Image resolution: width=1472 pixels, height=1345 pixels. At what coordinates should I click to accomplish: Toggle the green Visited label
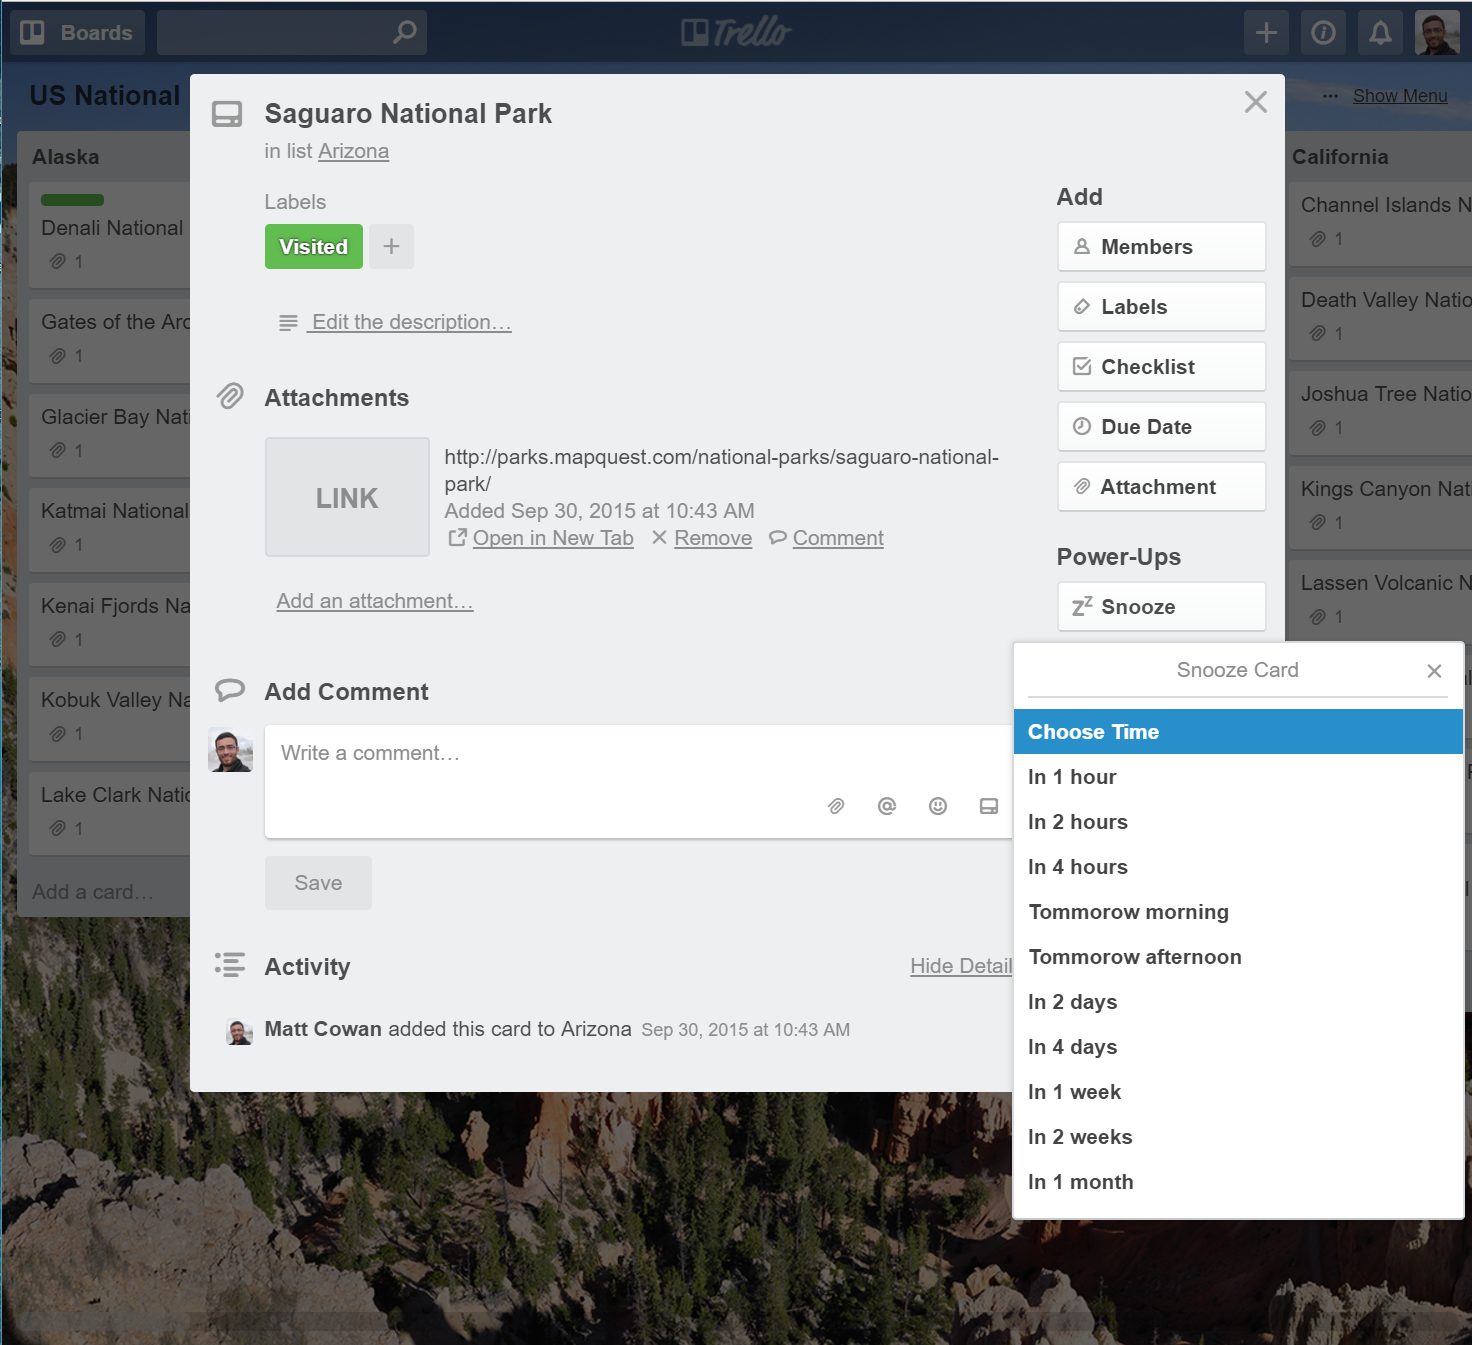[x=313, y=246]
